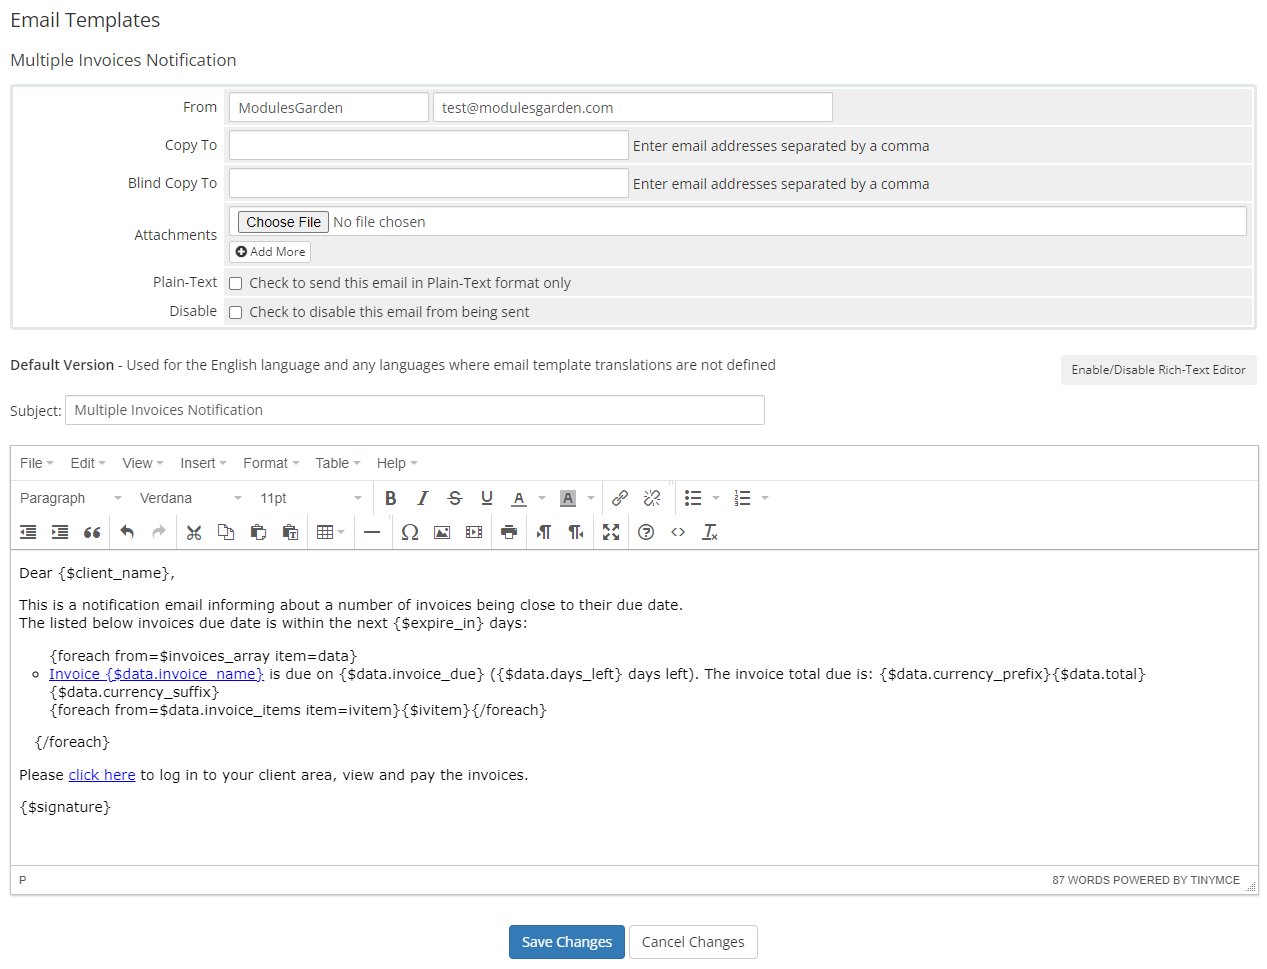Toggle bold formatting in the editor
The width and height of the screenshot is (1267, 969).
point(390,497)
